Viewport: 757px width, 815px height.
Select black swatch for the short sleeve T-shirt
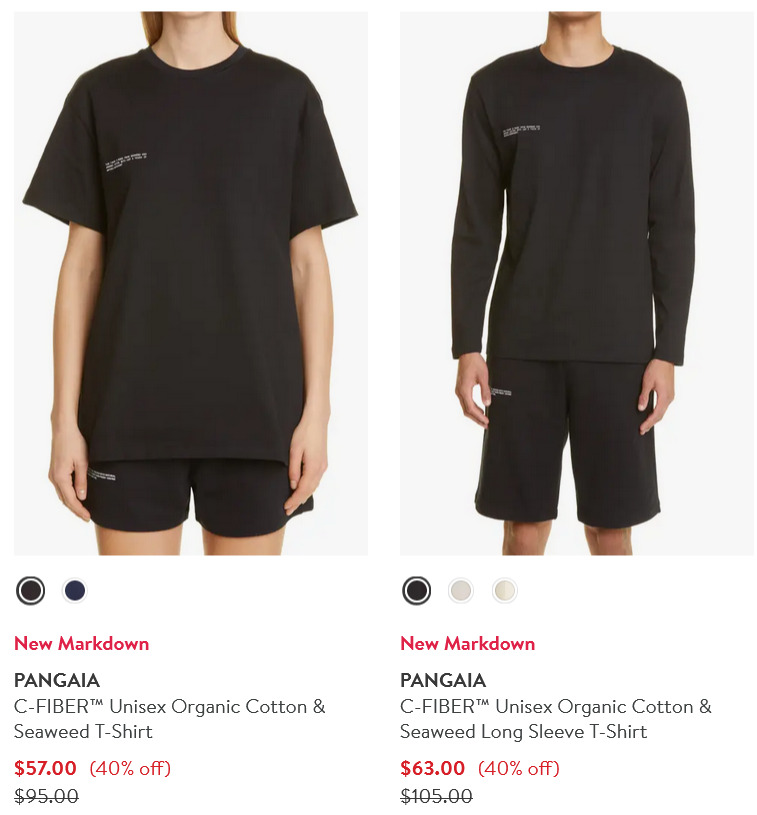point(31,591)
